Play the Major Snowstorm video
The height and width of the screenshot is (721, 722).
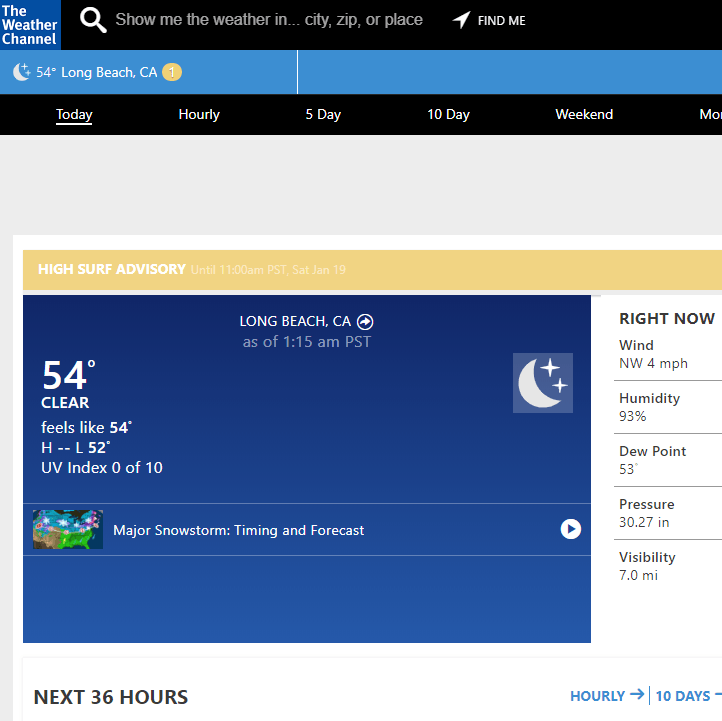pos(570,529)
